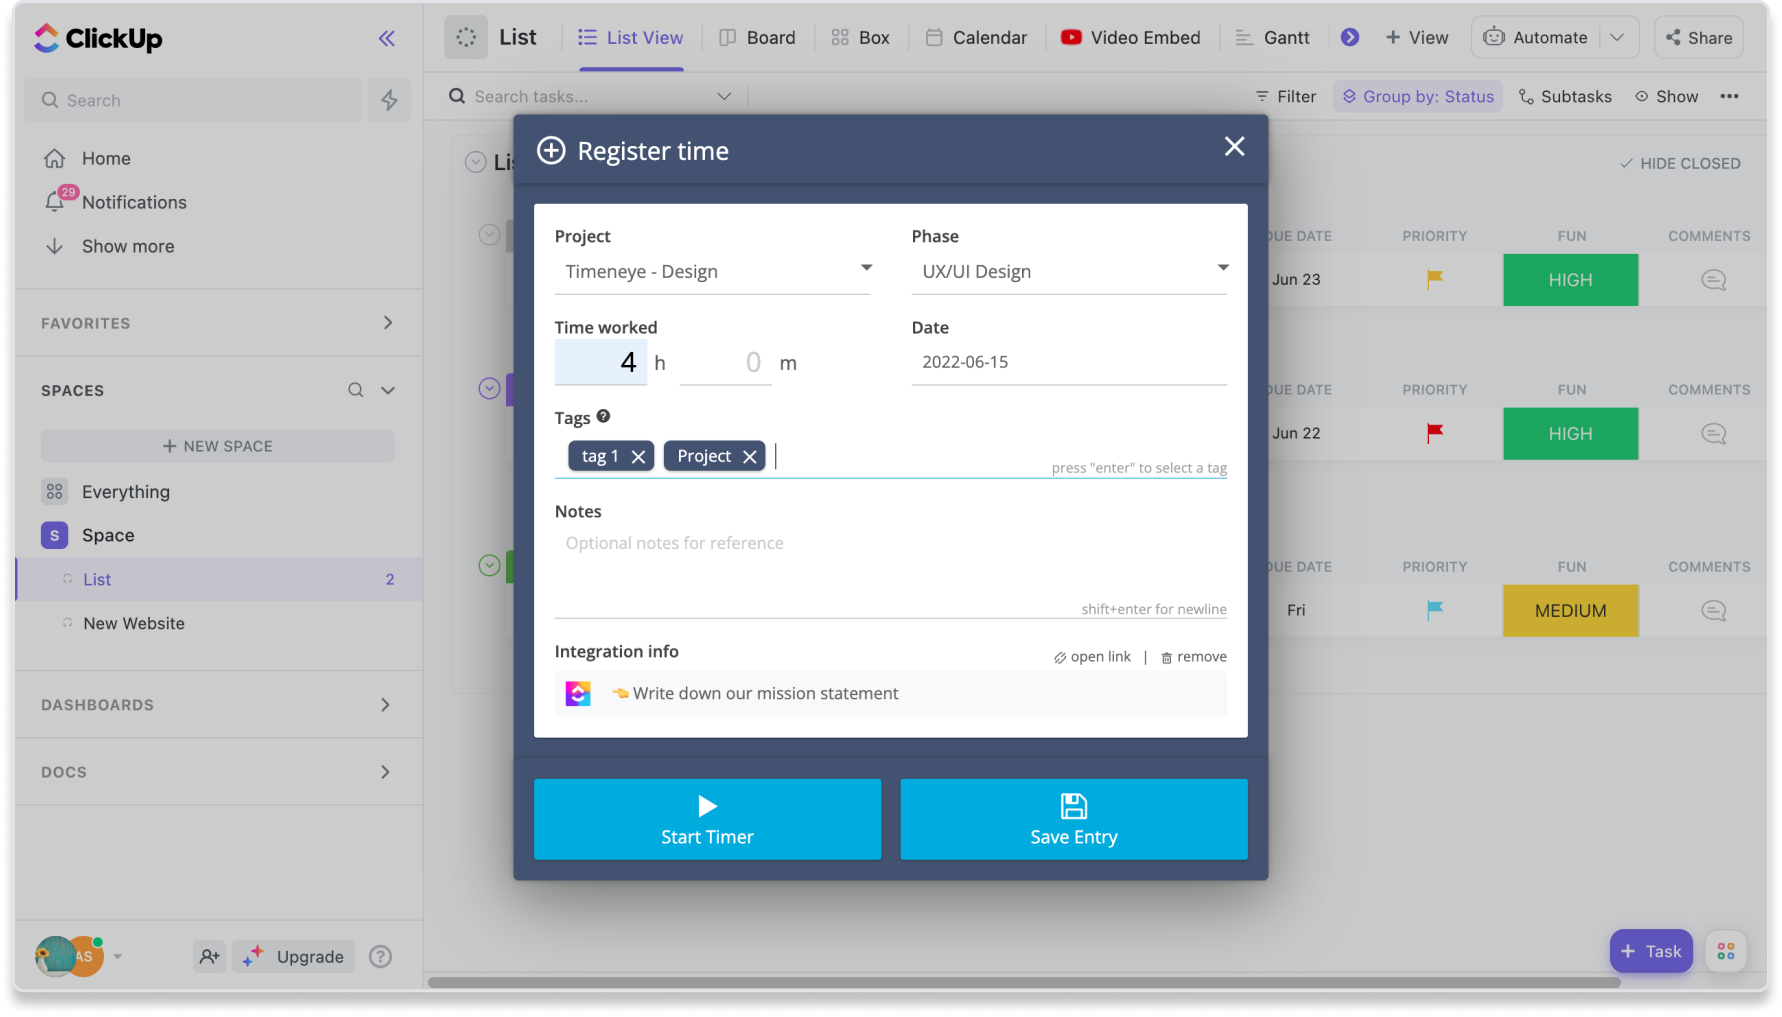1782x1017 pixels.
Task: Toggle the green task group collapse circle
Action: [x=489, y=565]
